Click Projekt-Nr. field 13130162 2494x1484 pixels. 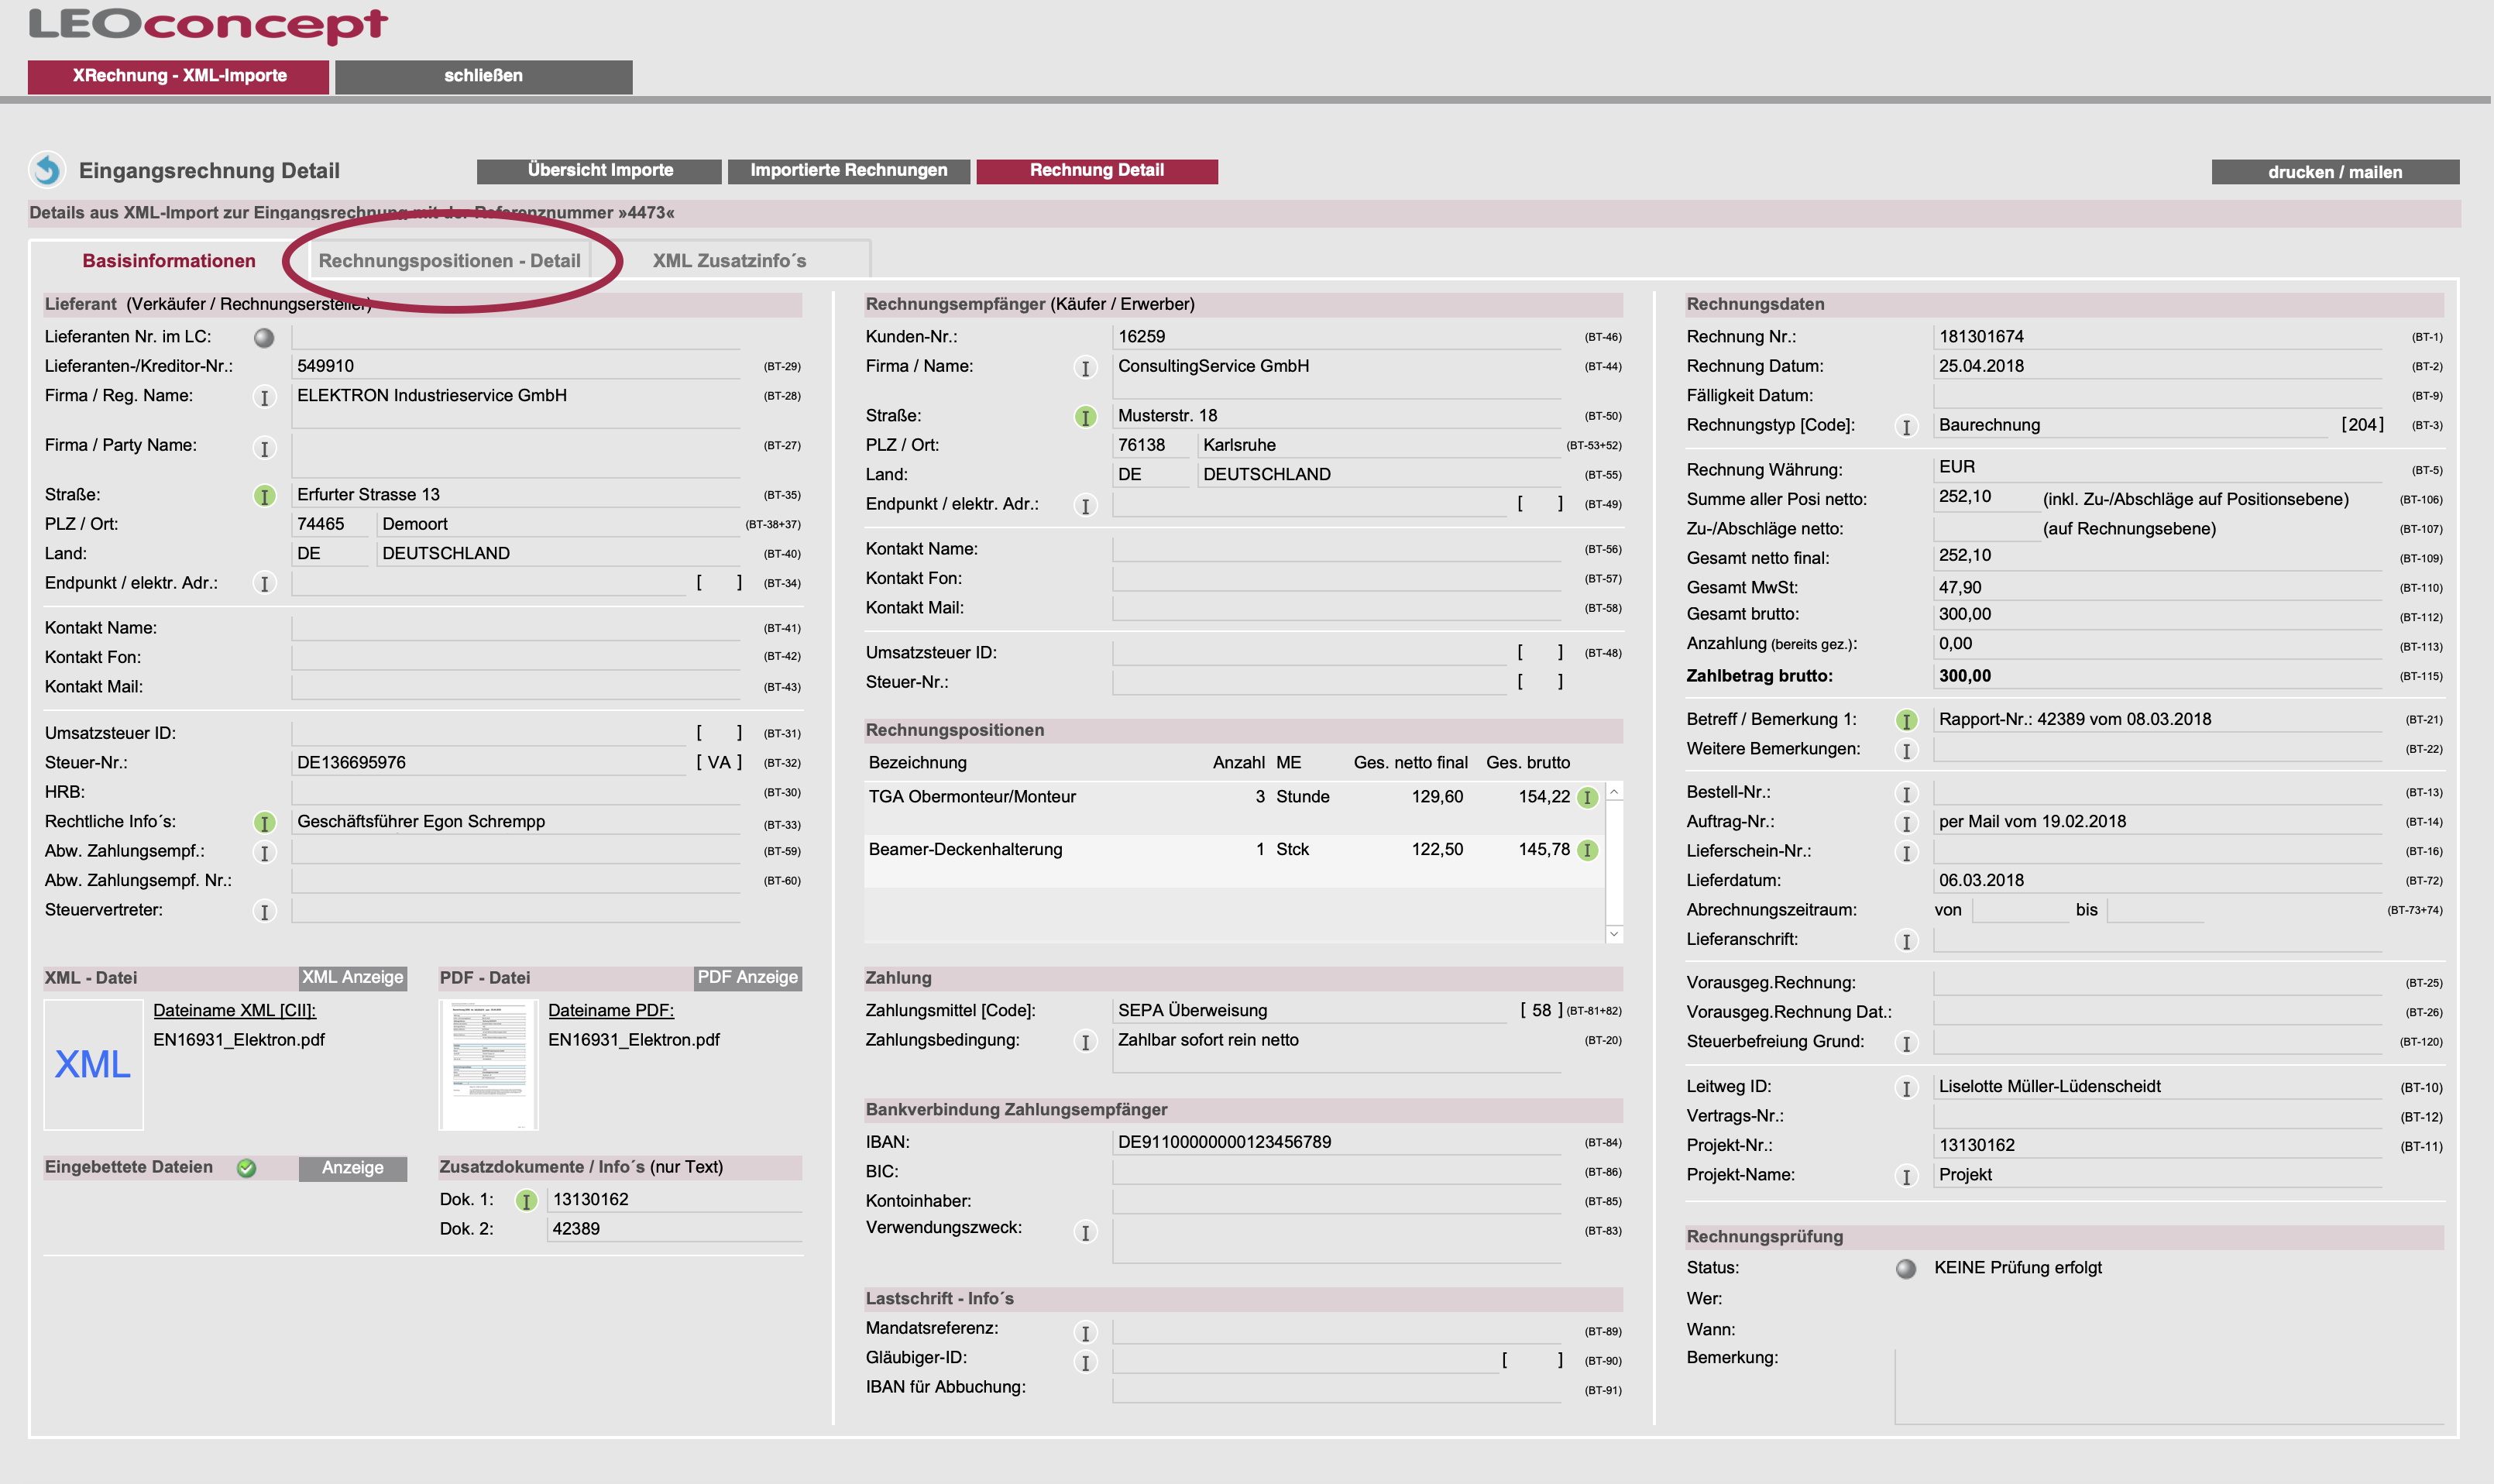pos(2157,1146)
